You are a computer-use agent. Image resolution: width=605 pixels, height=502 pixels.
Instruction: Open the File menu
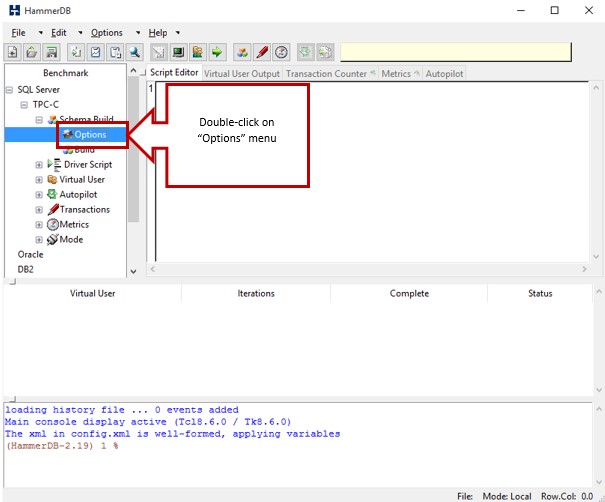click(18, 32)
